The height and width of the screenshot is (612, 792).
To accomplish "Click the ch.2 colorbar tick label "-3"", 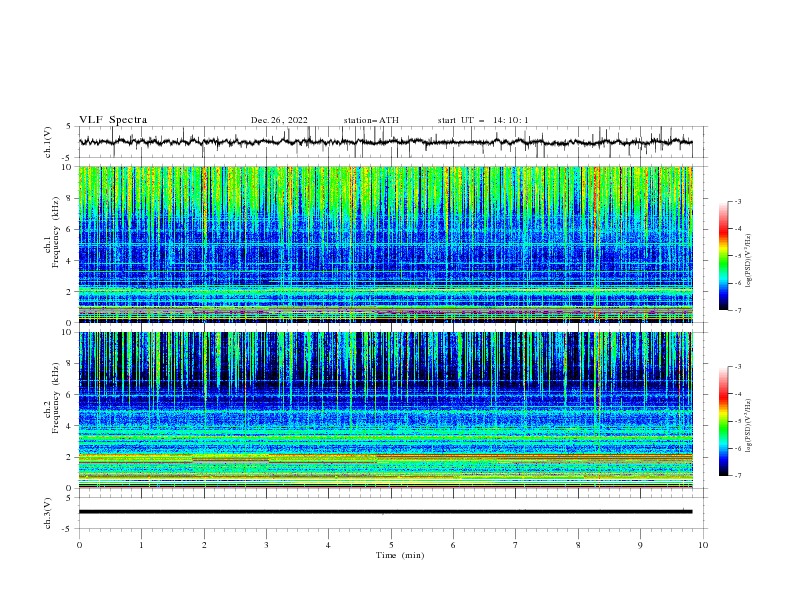I will [738, 367].
